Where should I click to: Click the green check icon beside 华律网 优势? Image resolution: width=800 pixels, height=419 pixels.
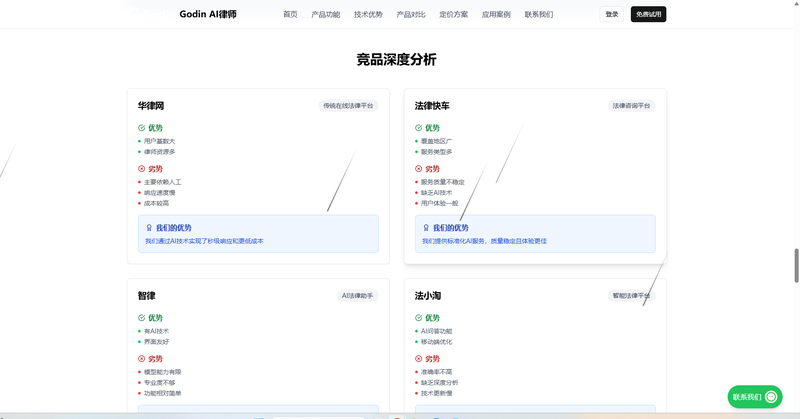click(x=141, y=128)
